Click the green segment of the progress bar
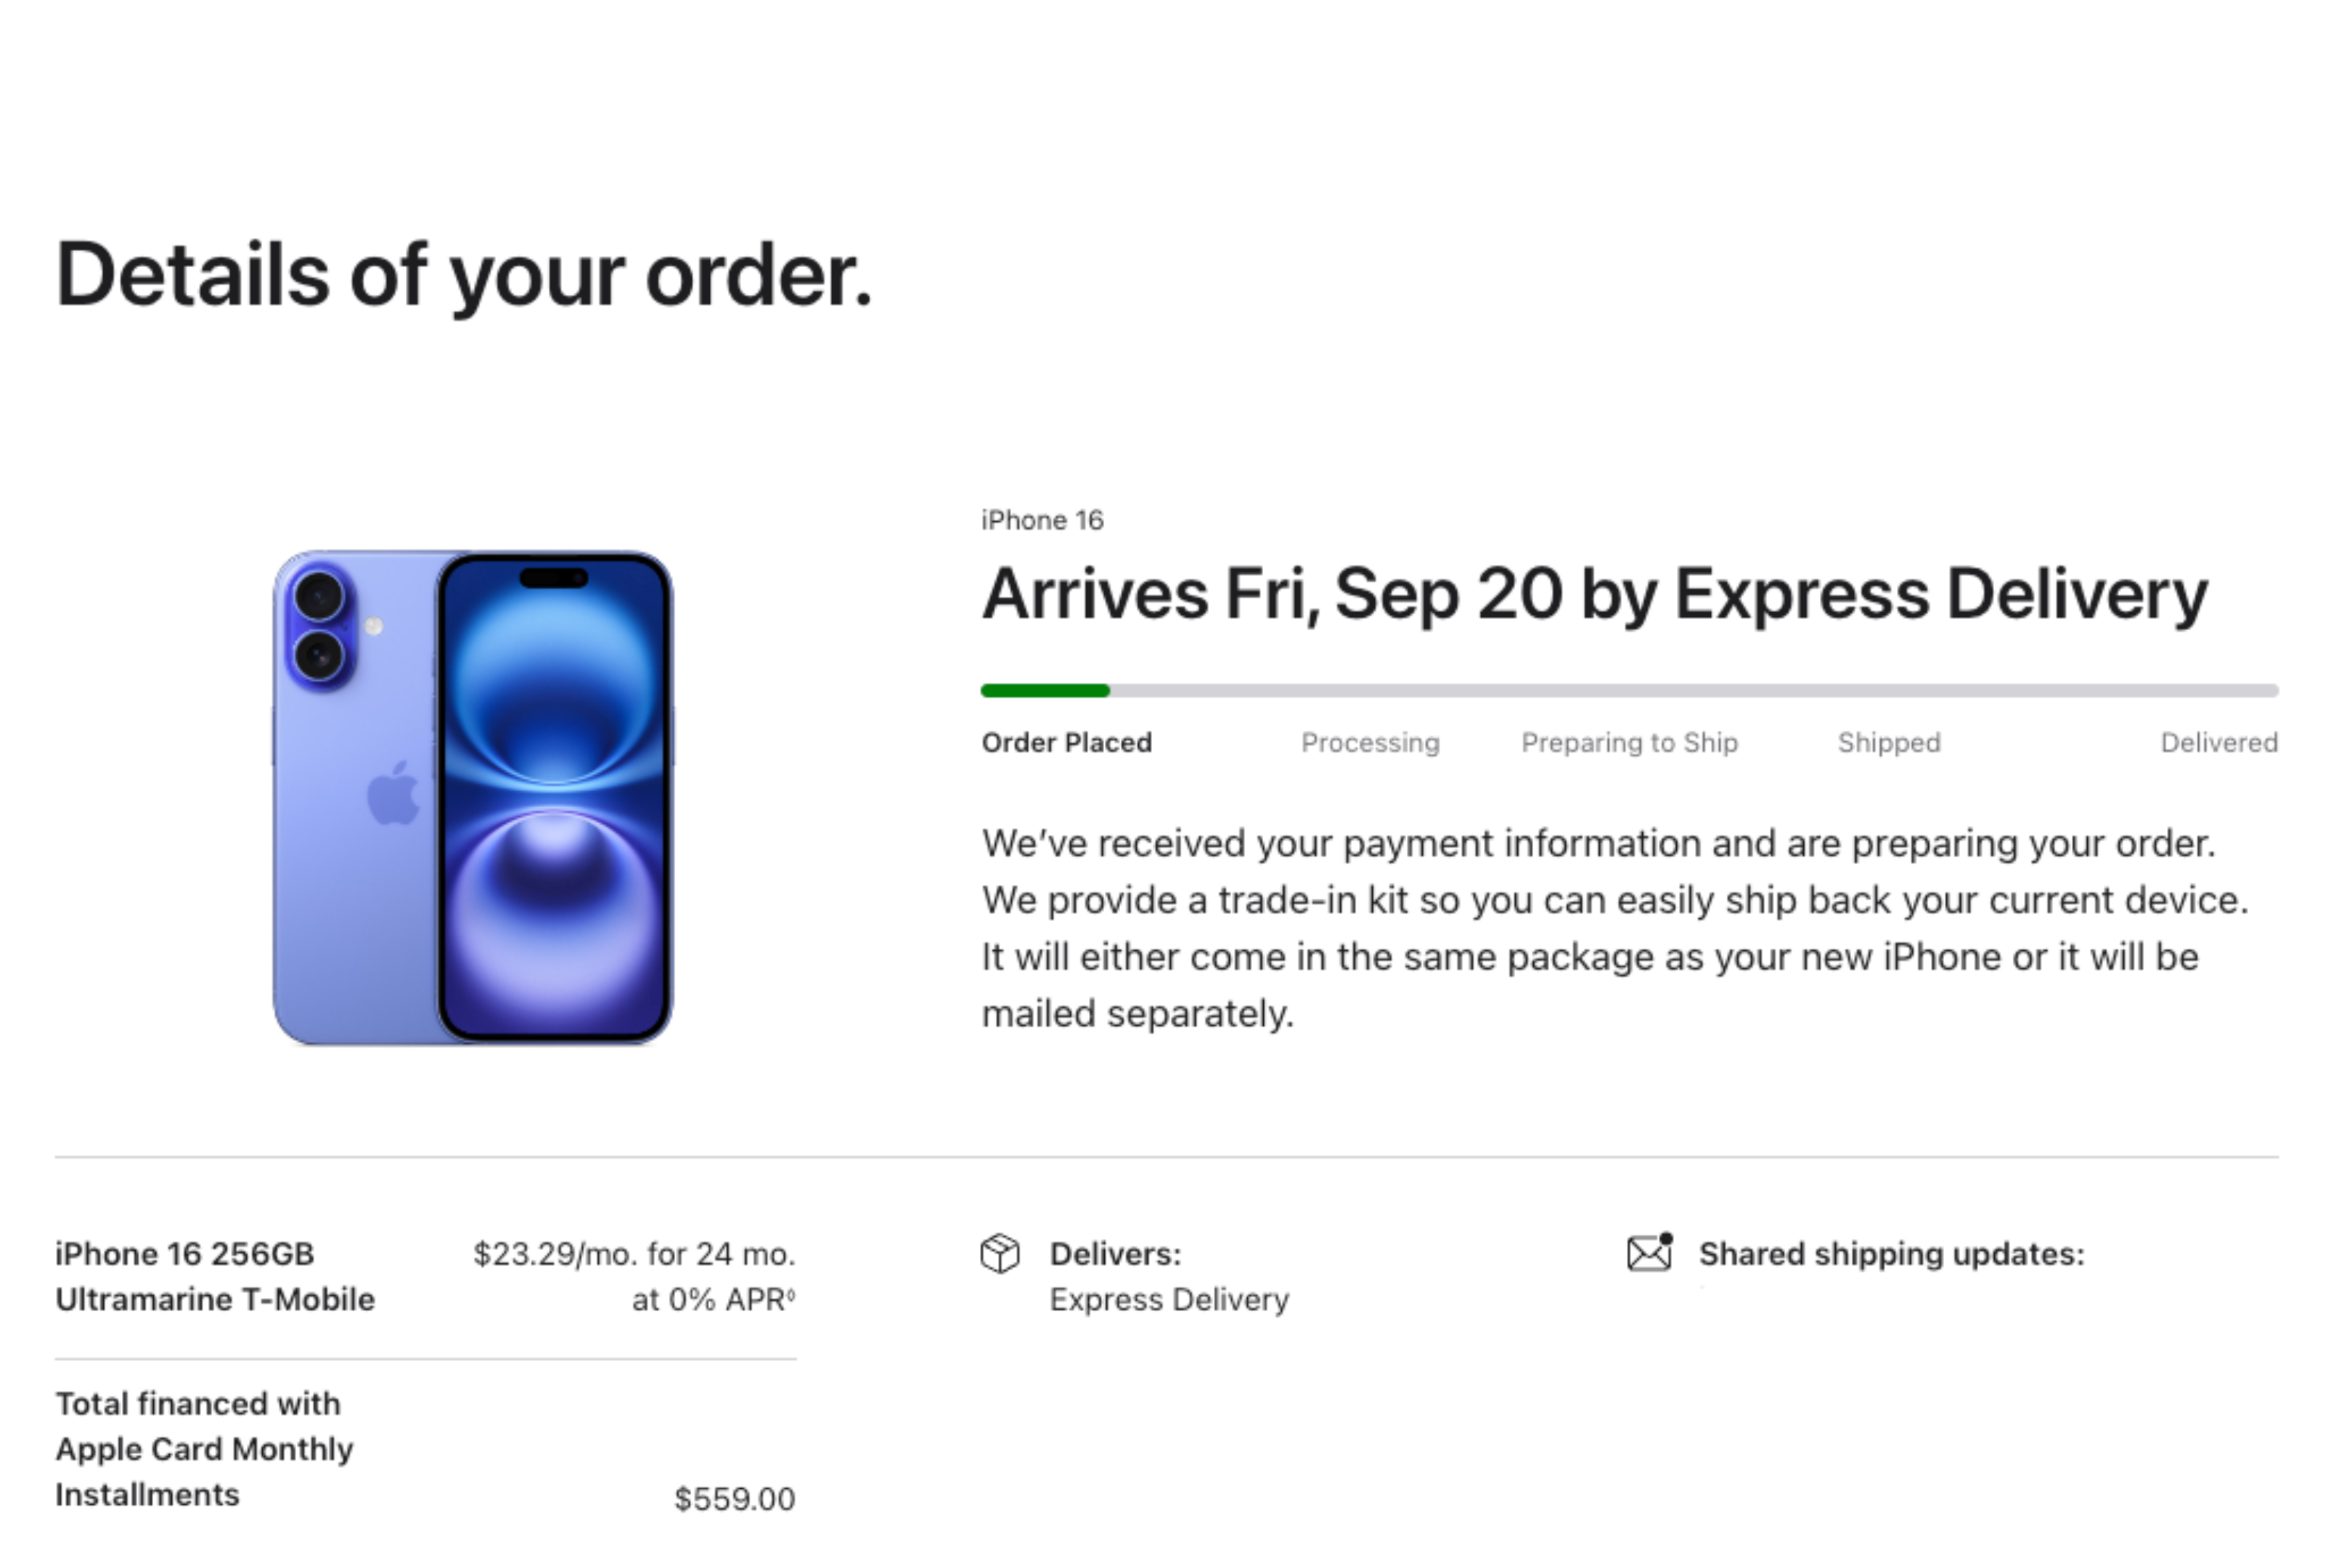Screen dimensions: 2352x1568 click(1045, 690)
